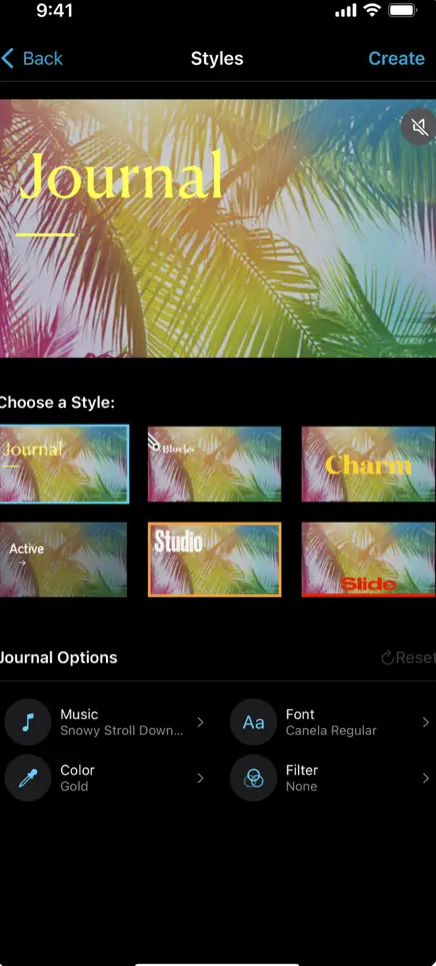Tap the 'Journal Options' heading
This screenshot has width=436, height=966.
[x=59, y=657]
